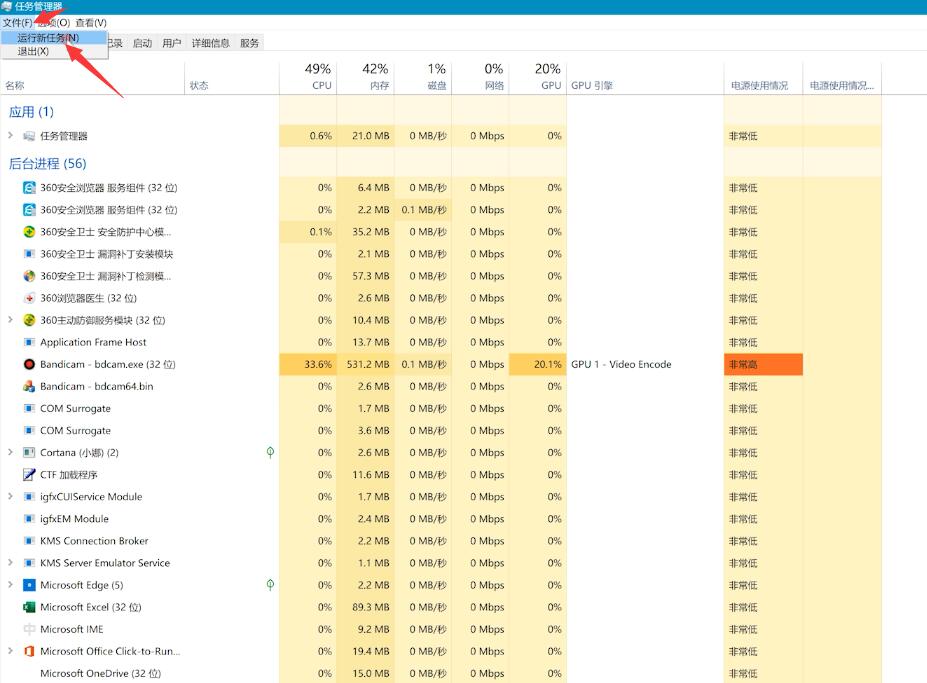The width and height of the screenshot is (927, 683).
Task: Click the Task Manager app icon in process list
Action: point(29,136)
